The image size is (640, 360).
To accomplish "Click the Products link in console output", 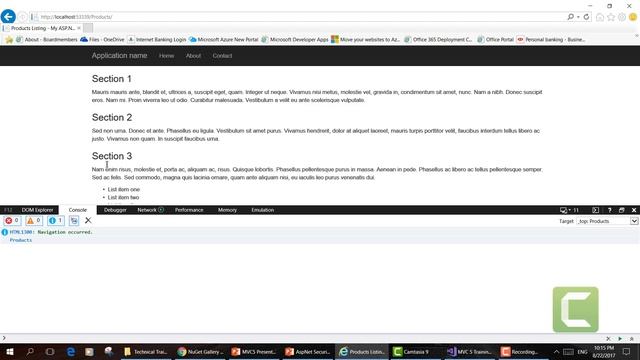I will [21, 240].
